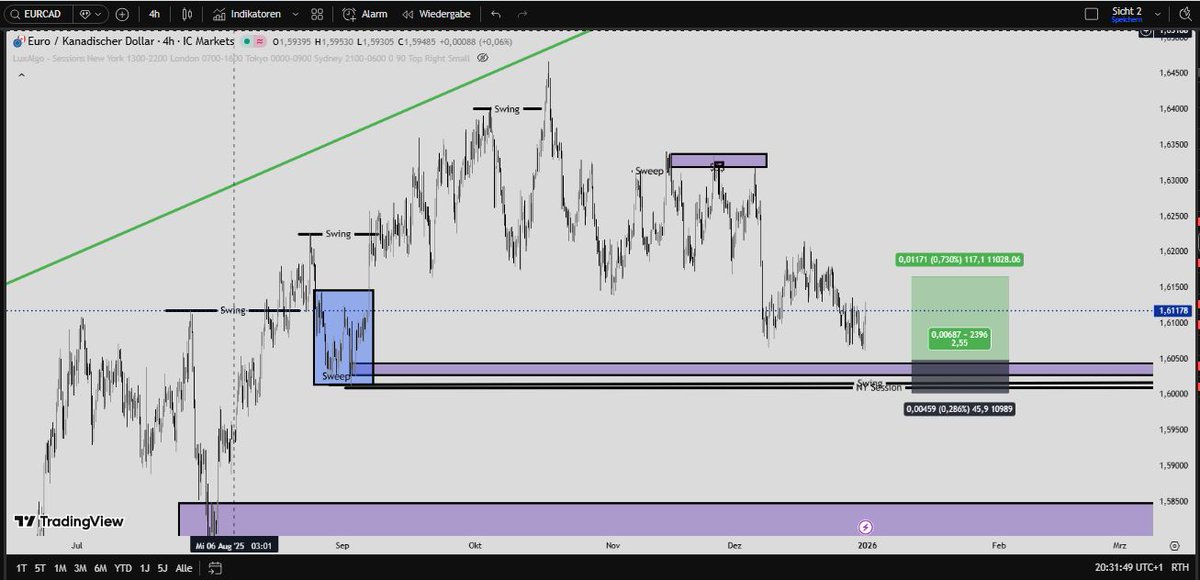Open the Indikatoren dialog
The height and width of the screenshot is (580, 1200).
pos(248,15)
